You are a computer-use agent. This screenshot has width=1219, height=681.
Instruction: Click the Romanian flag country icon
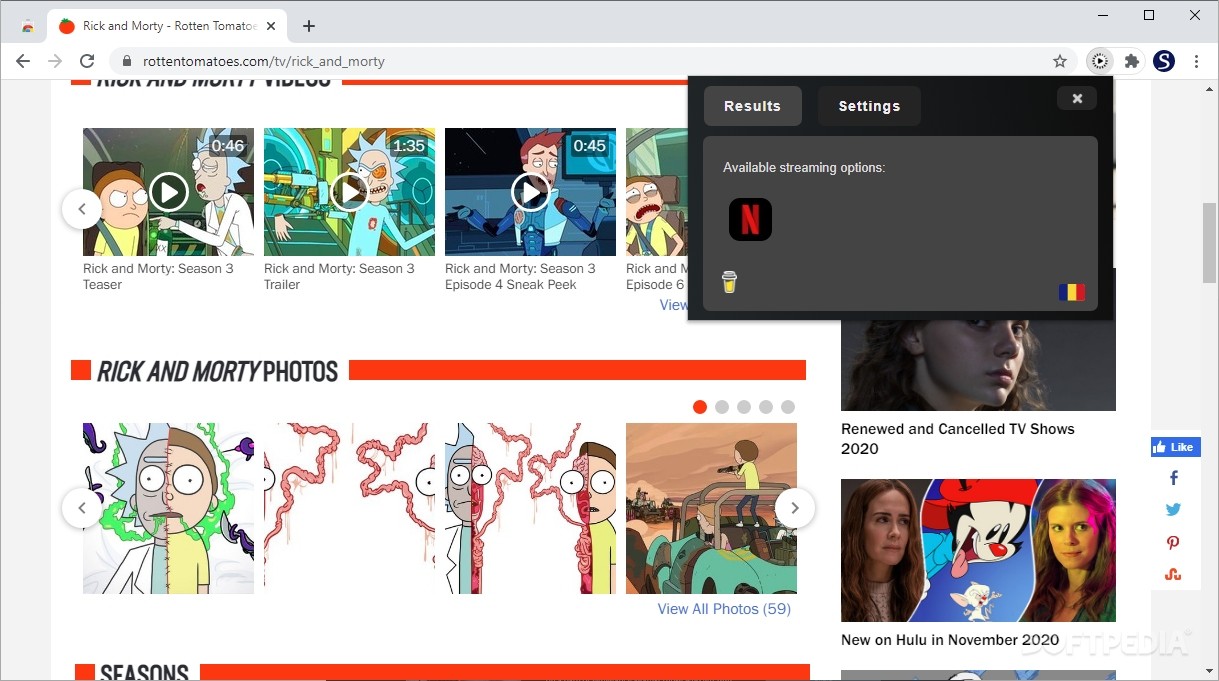[1072, 293]
